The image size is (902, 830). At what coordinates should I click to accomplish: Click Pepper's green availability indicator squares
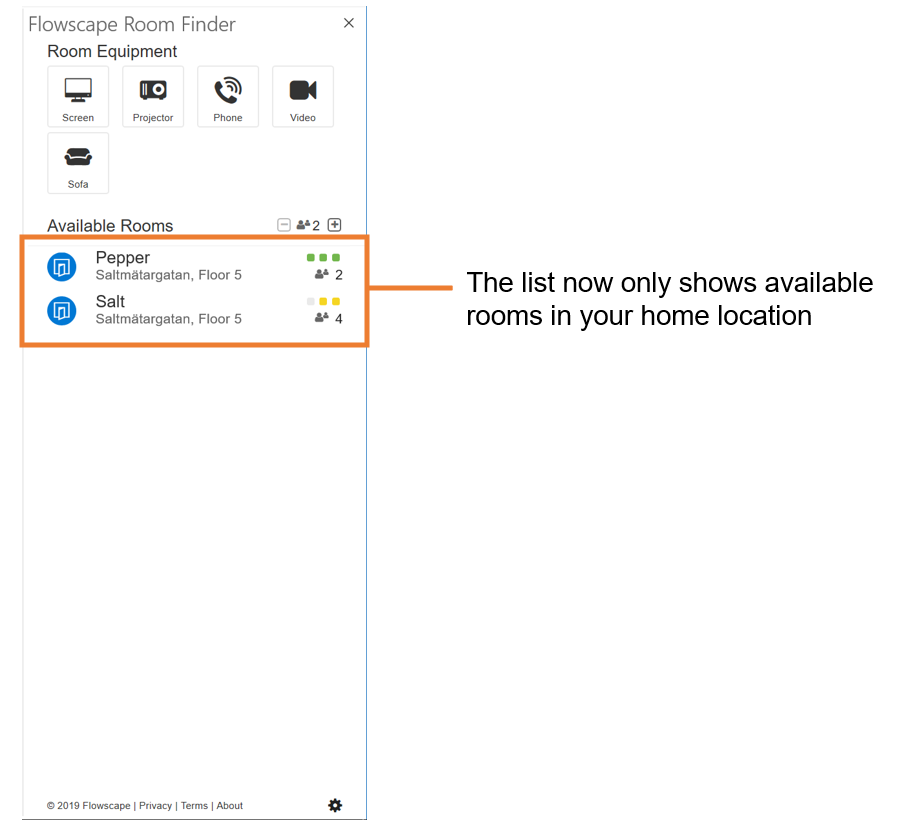point(323,258)
